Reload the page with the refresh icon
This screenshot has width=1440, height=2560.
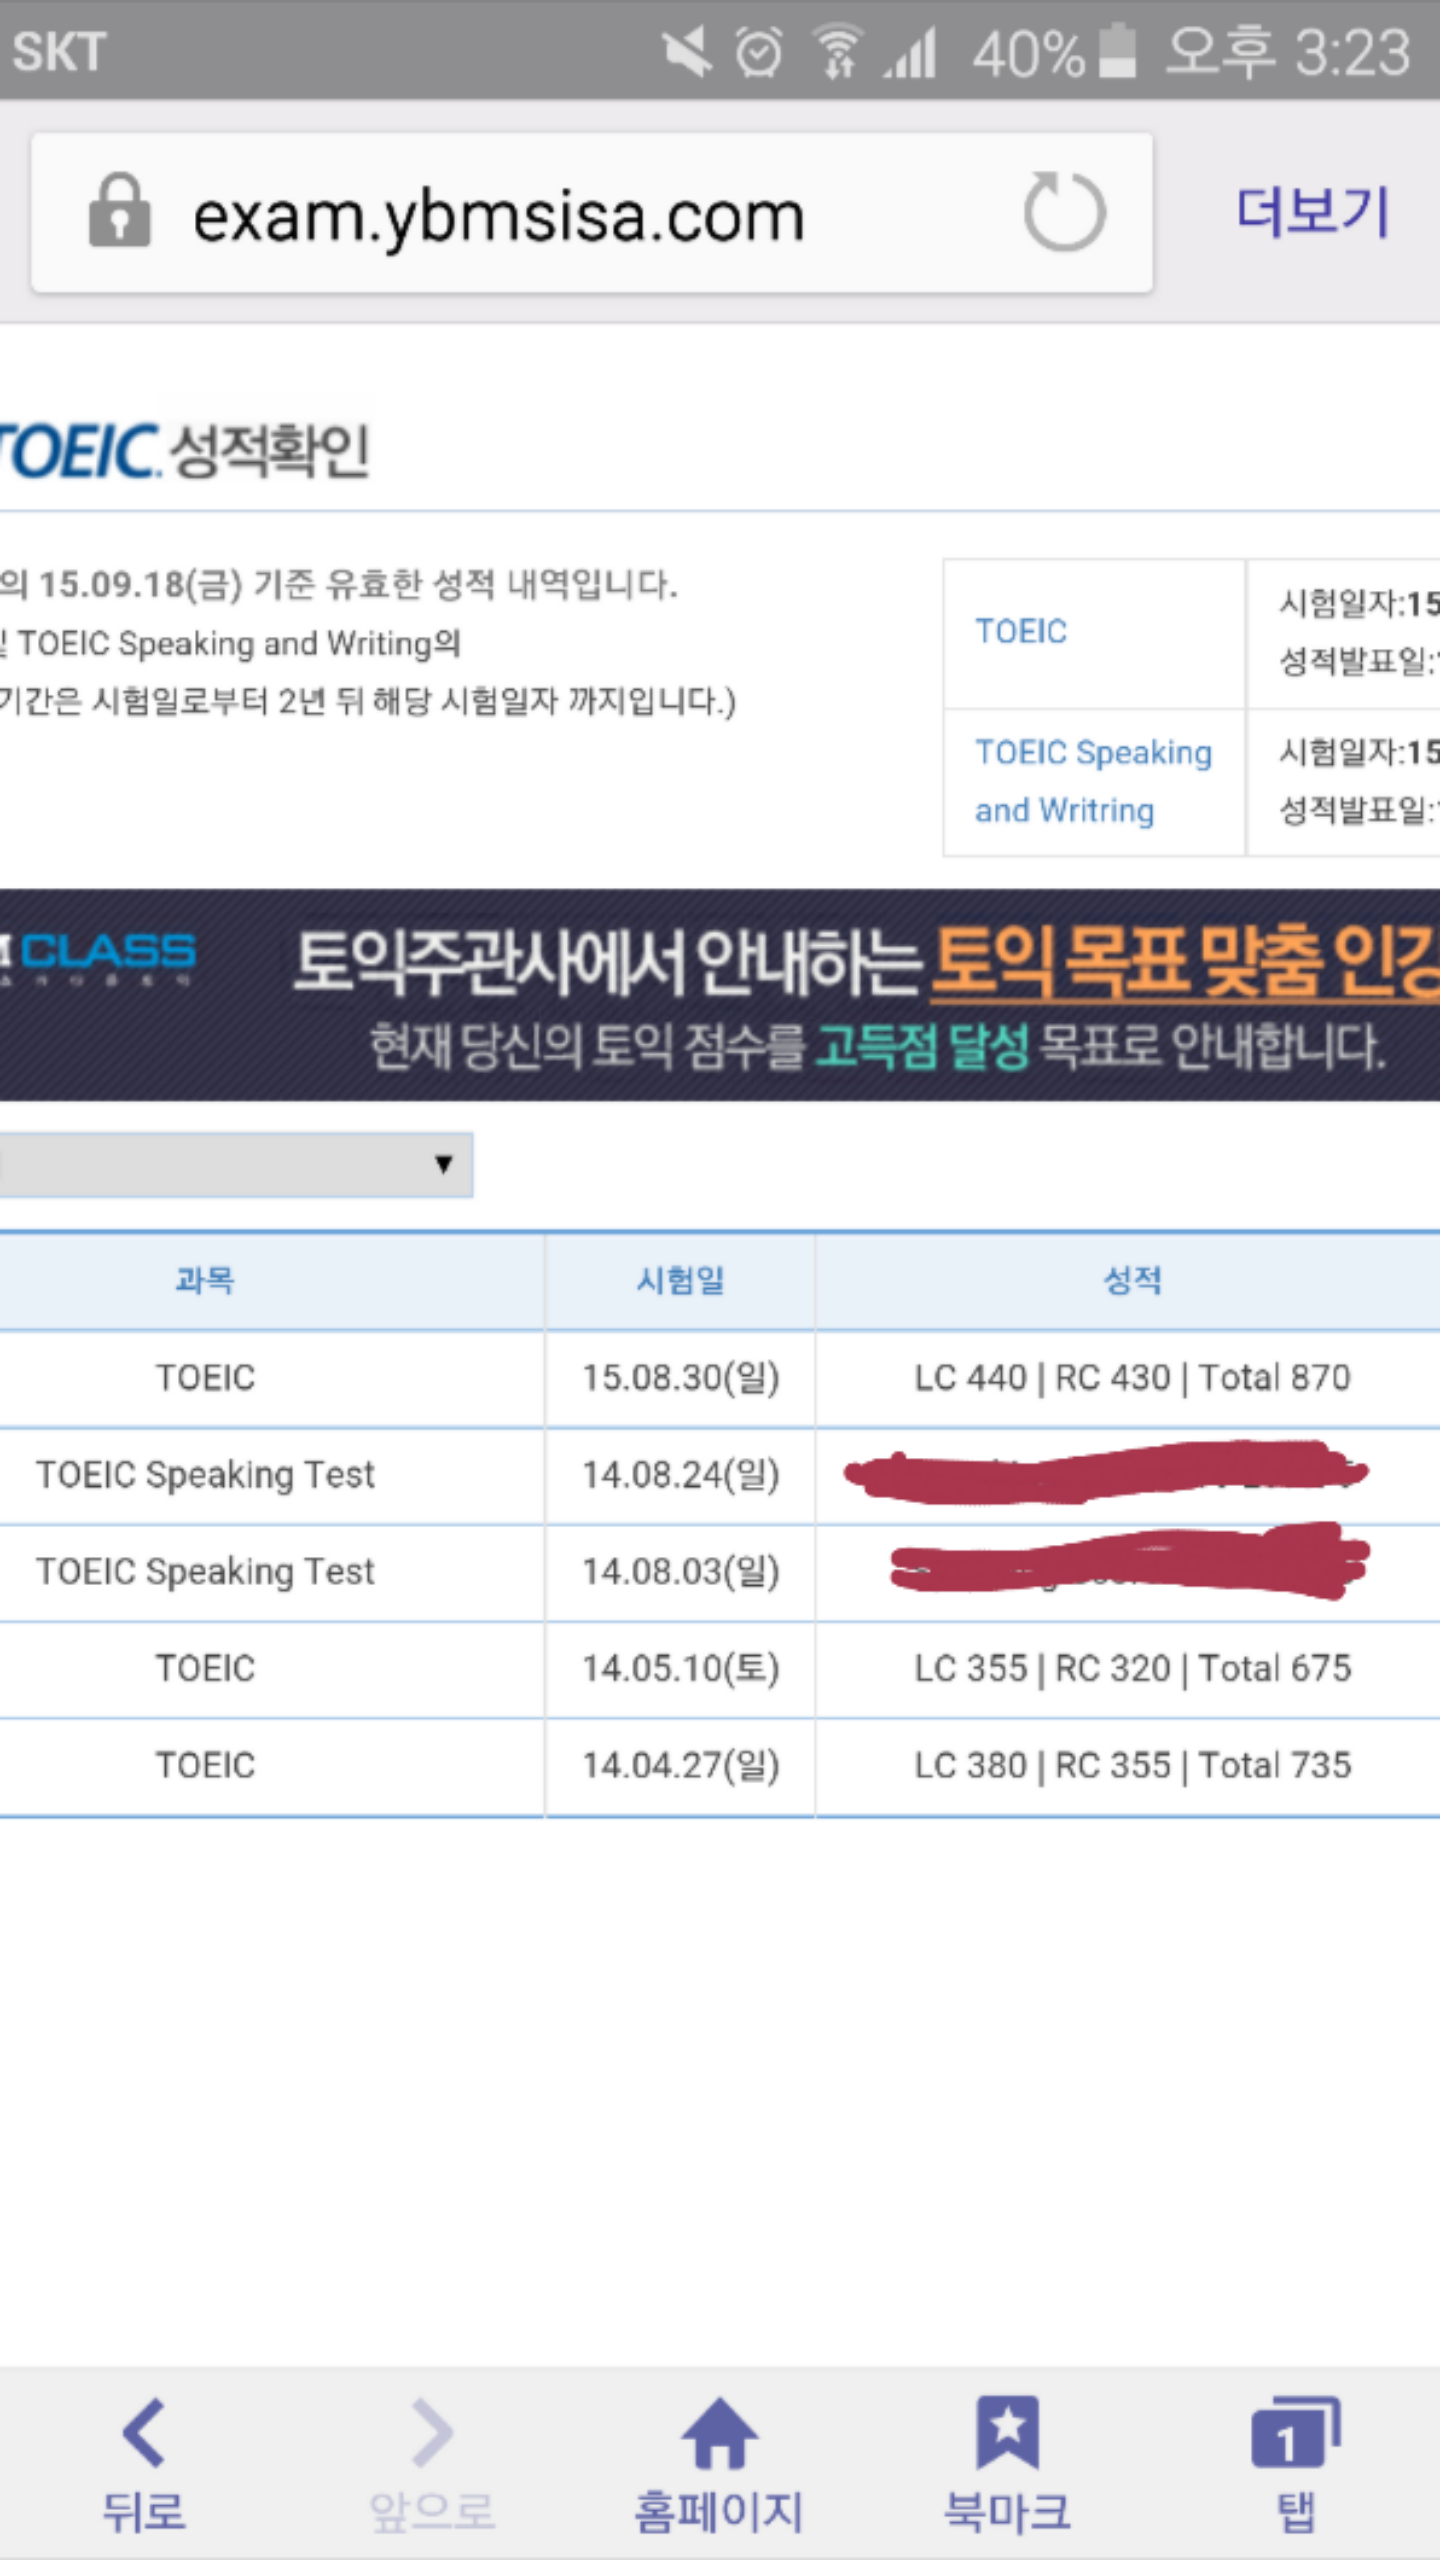[x=1064, y=211]
